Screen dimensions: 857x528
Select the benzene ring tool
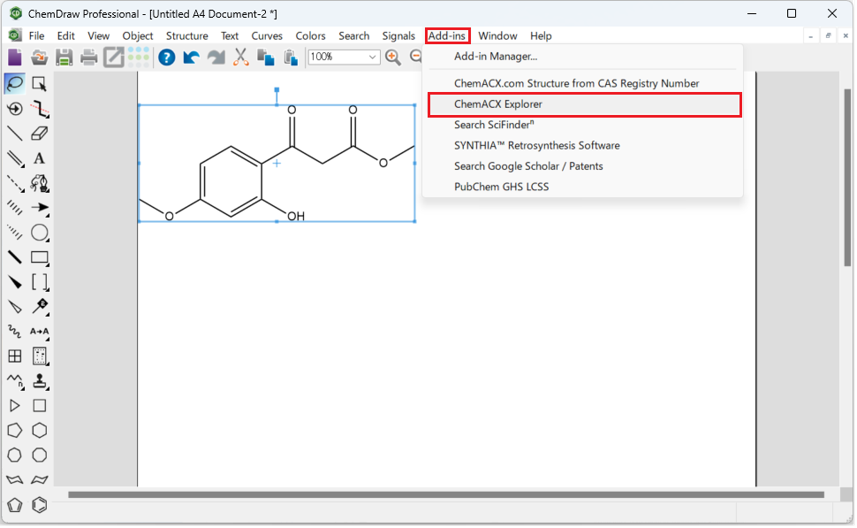(x=39, y=505)
